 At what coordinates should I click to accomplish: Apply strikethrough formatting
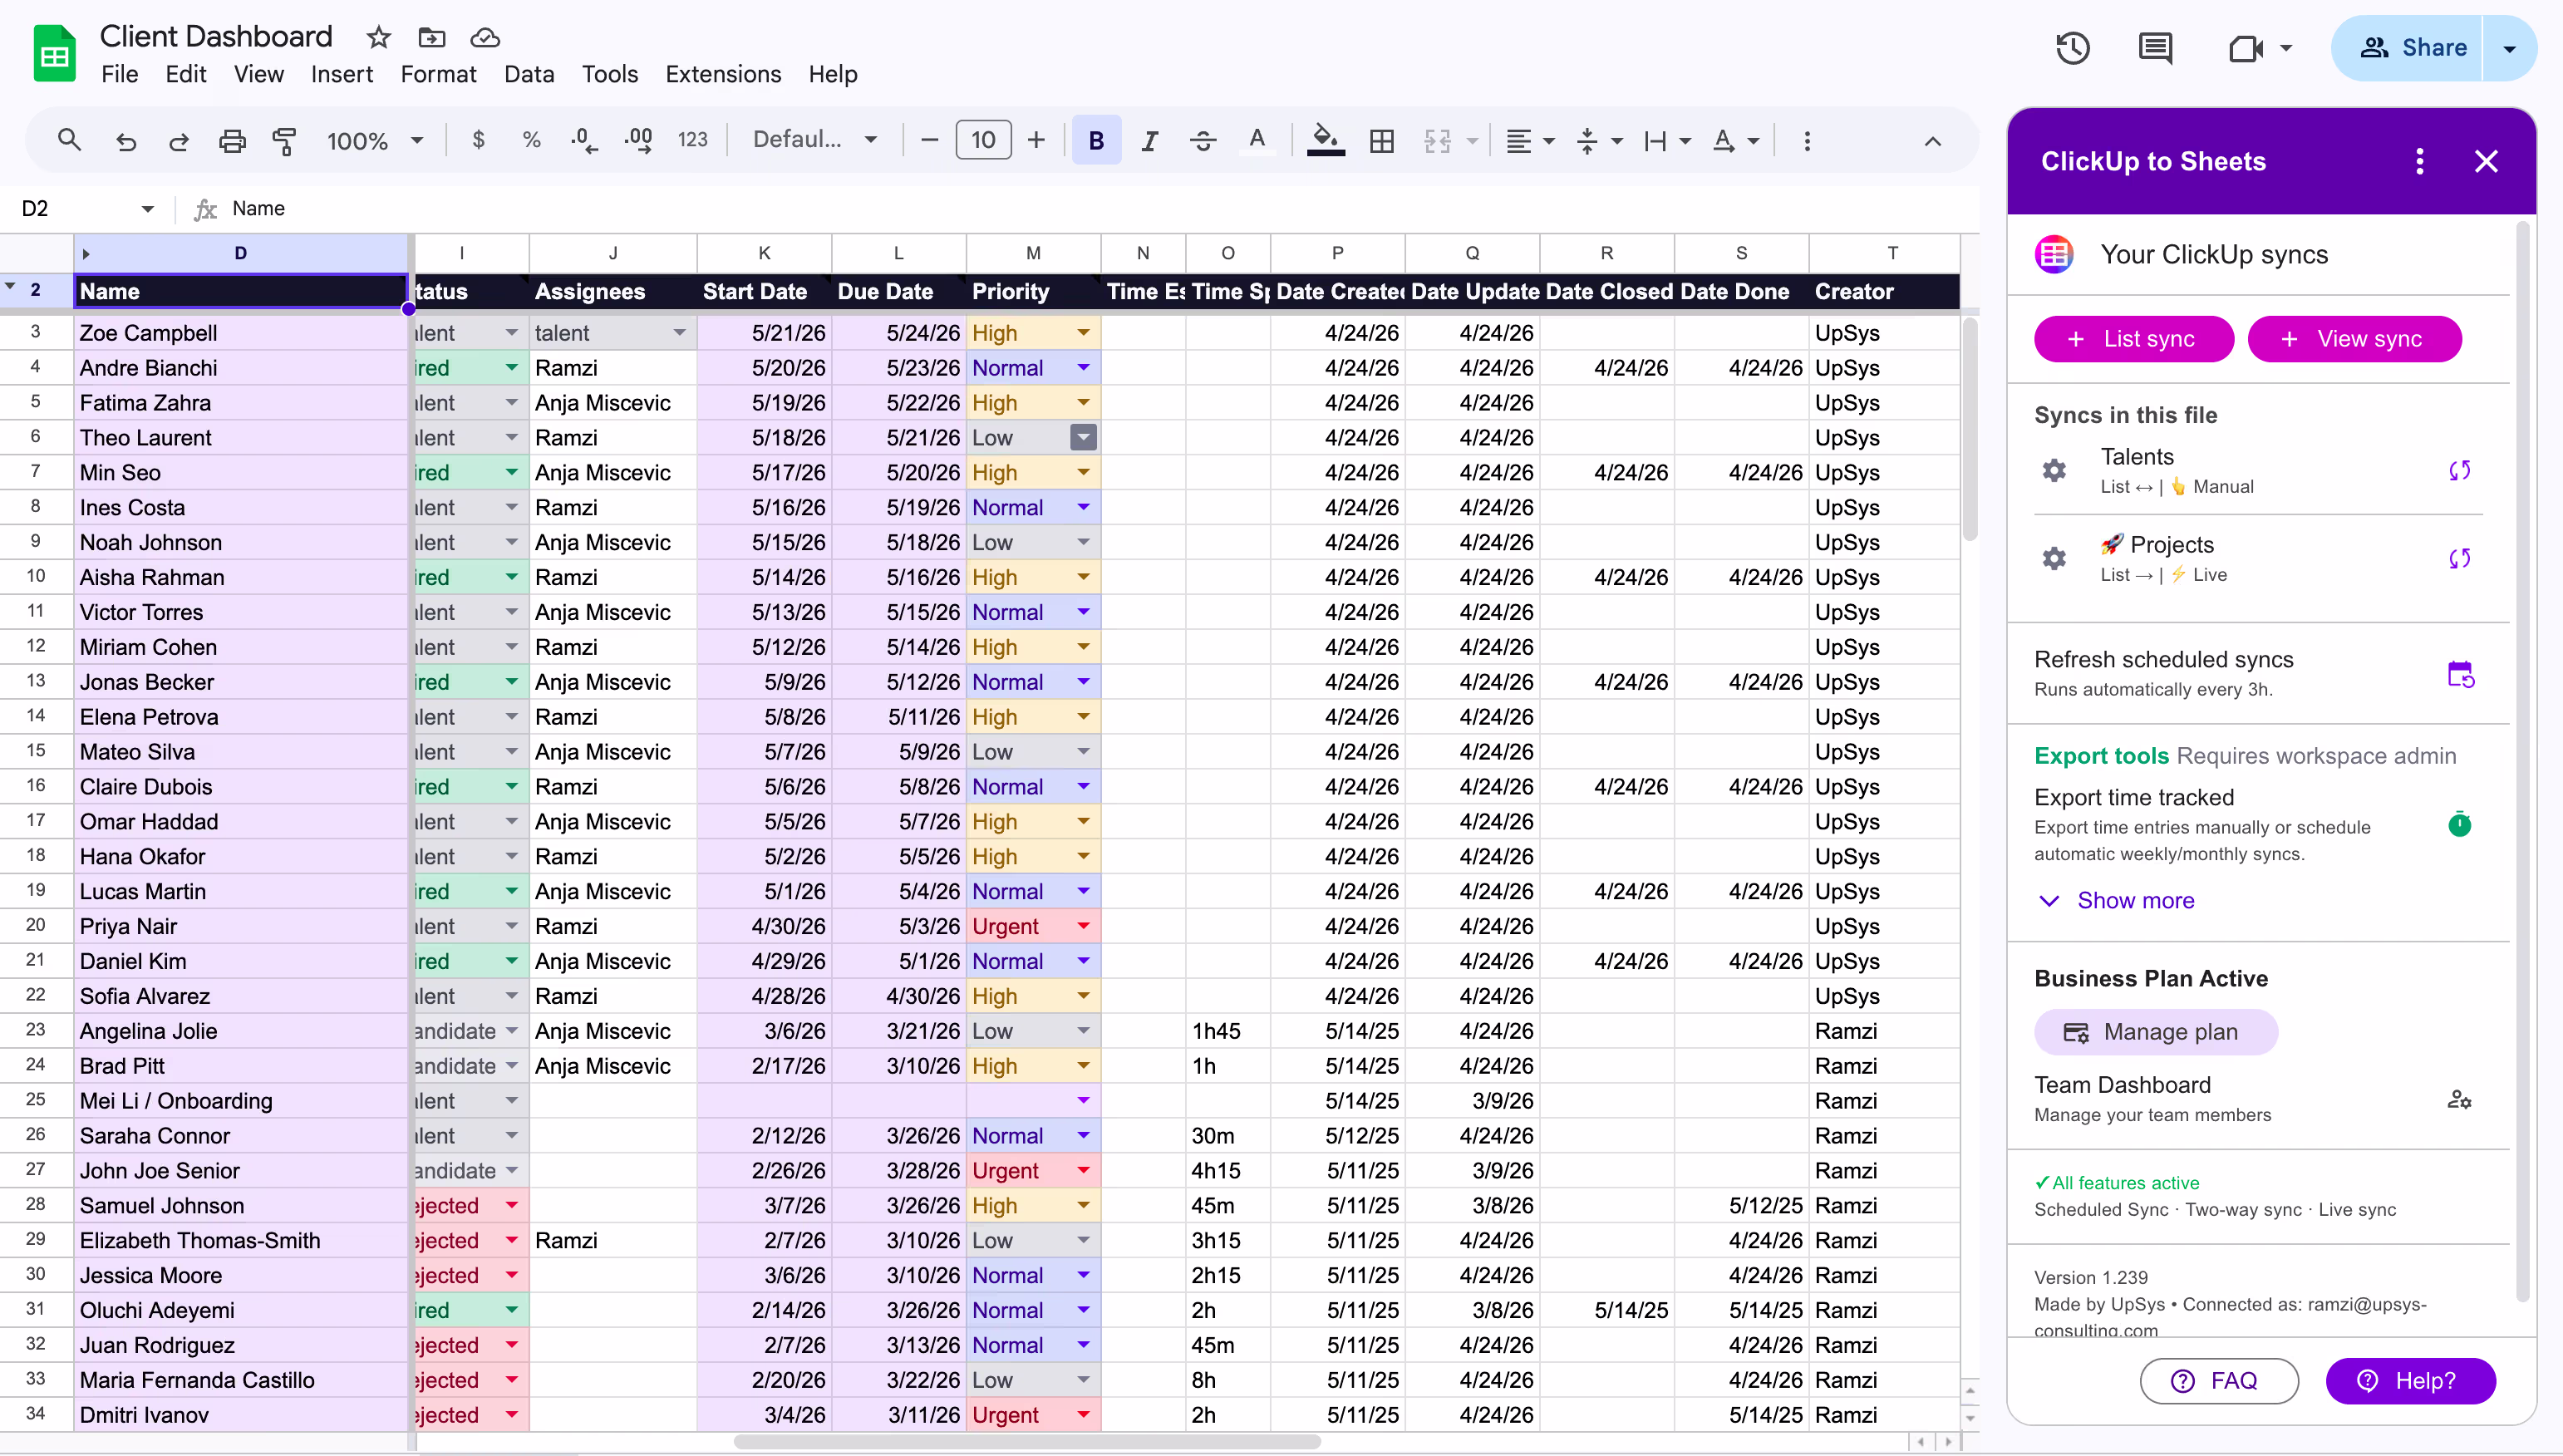[x=1203, y=141]
